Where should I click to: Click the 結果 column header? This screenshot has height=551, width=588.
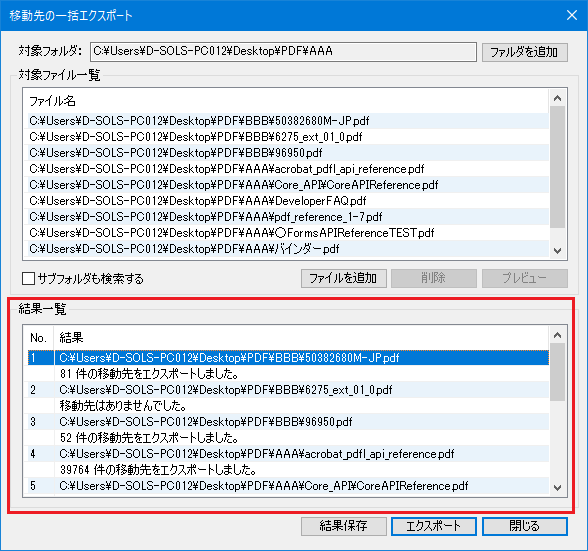(x=71, y=338)
